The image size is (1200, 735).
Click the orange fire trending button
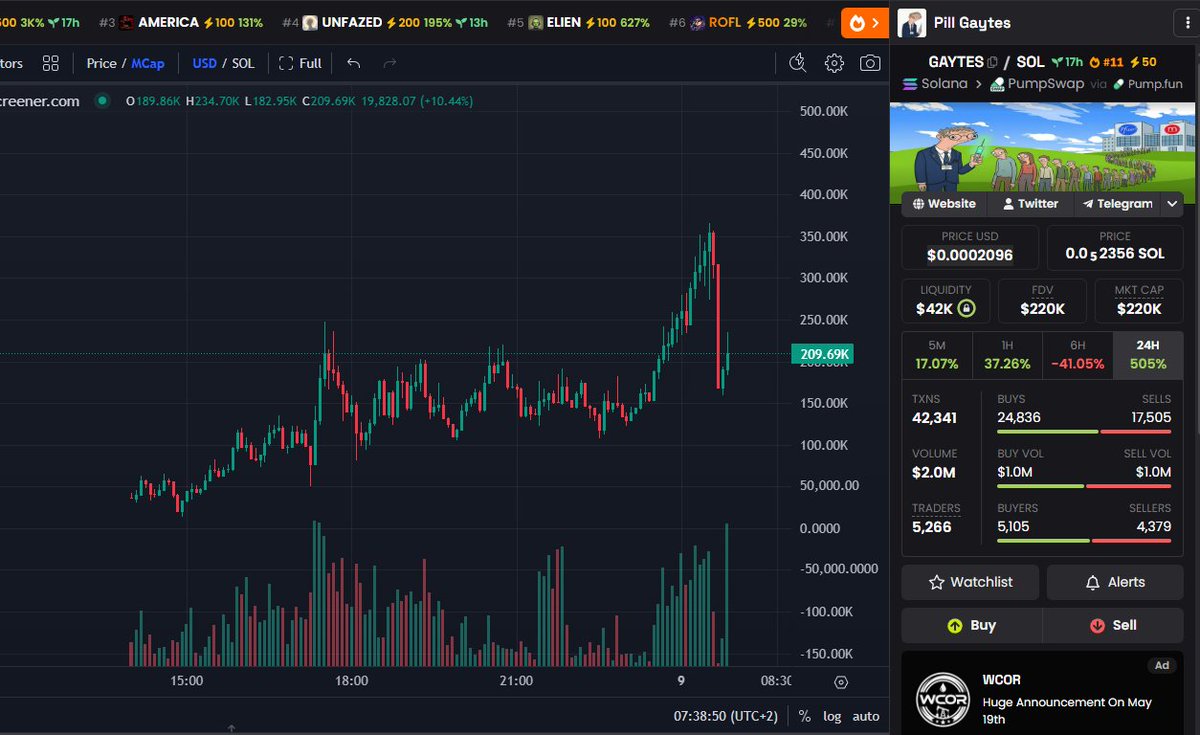click(x=866, y=22)
